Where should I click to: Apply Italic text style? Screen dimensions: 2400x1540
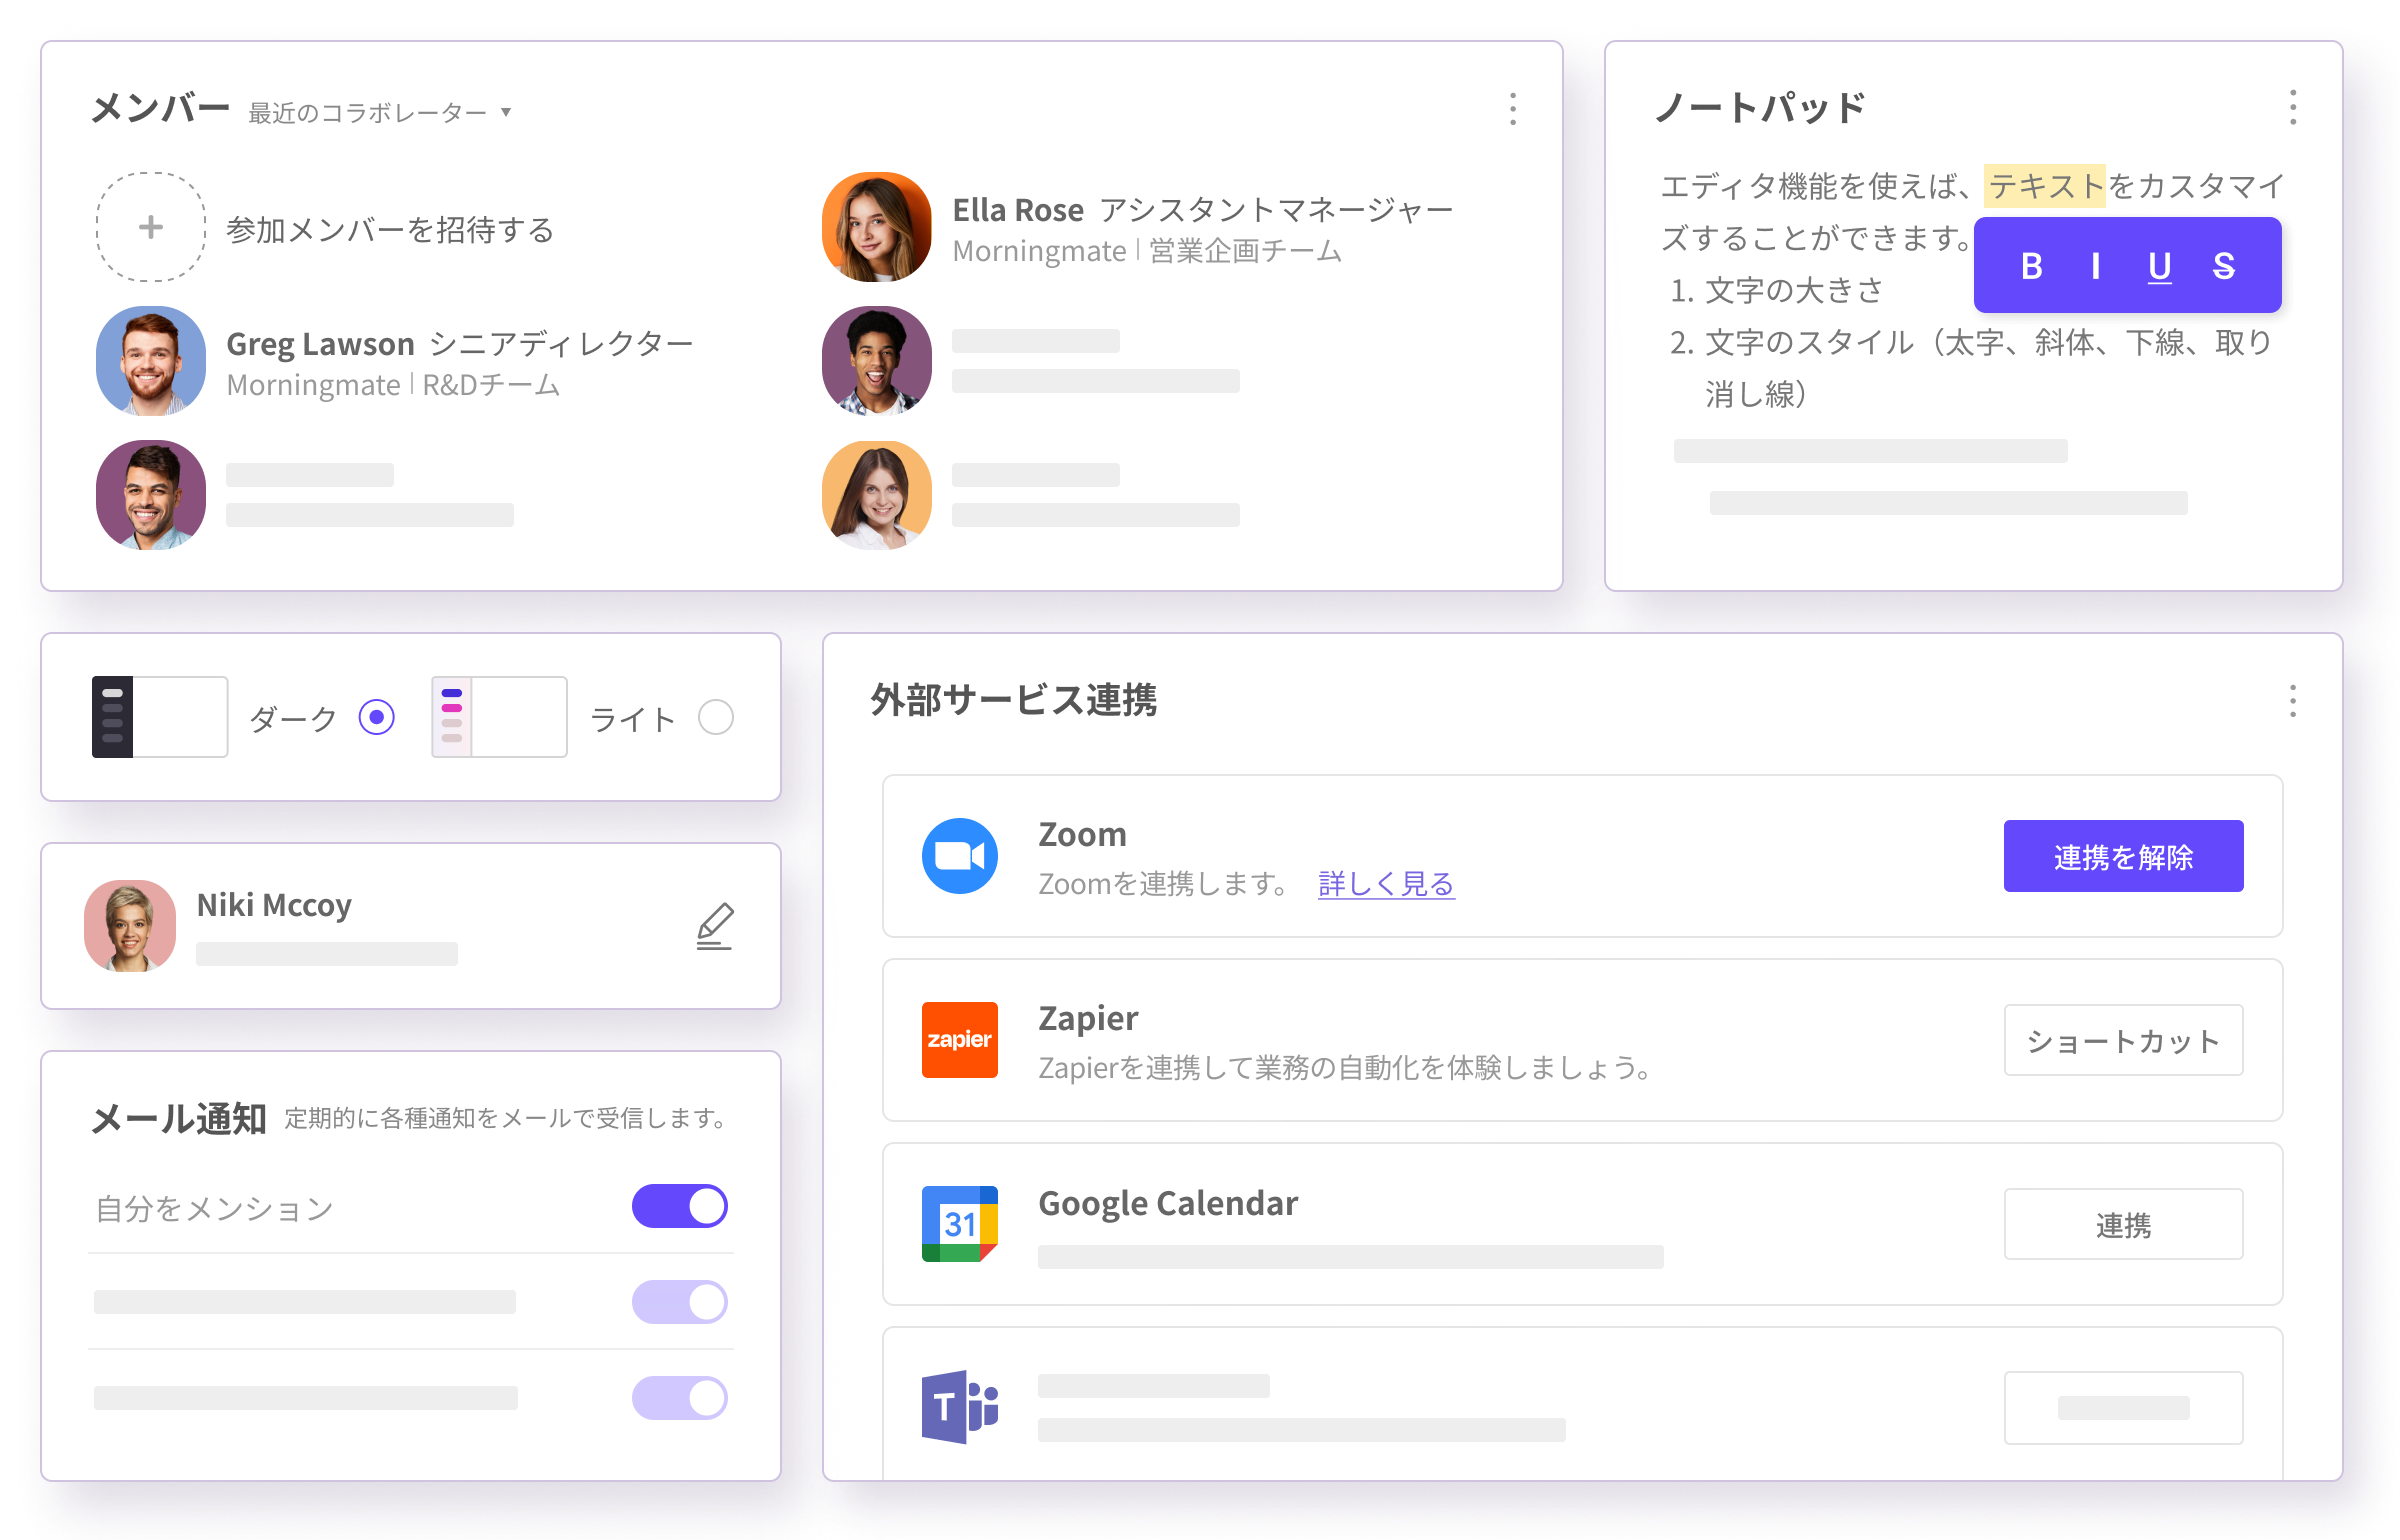tap(2095, 266)
